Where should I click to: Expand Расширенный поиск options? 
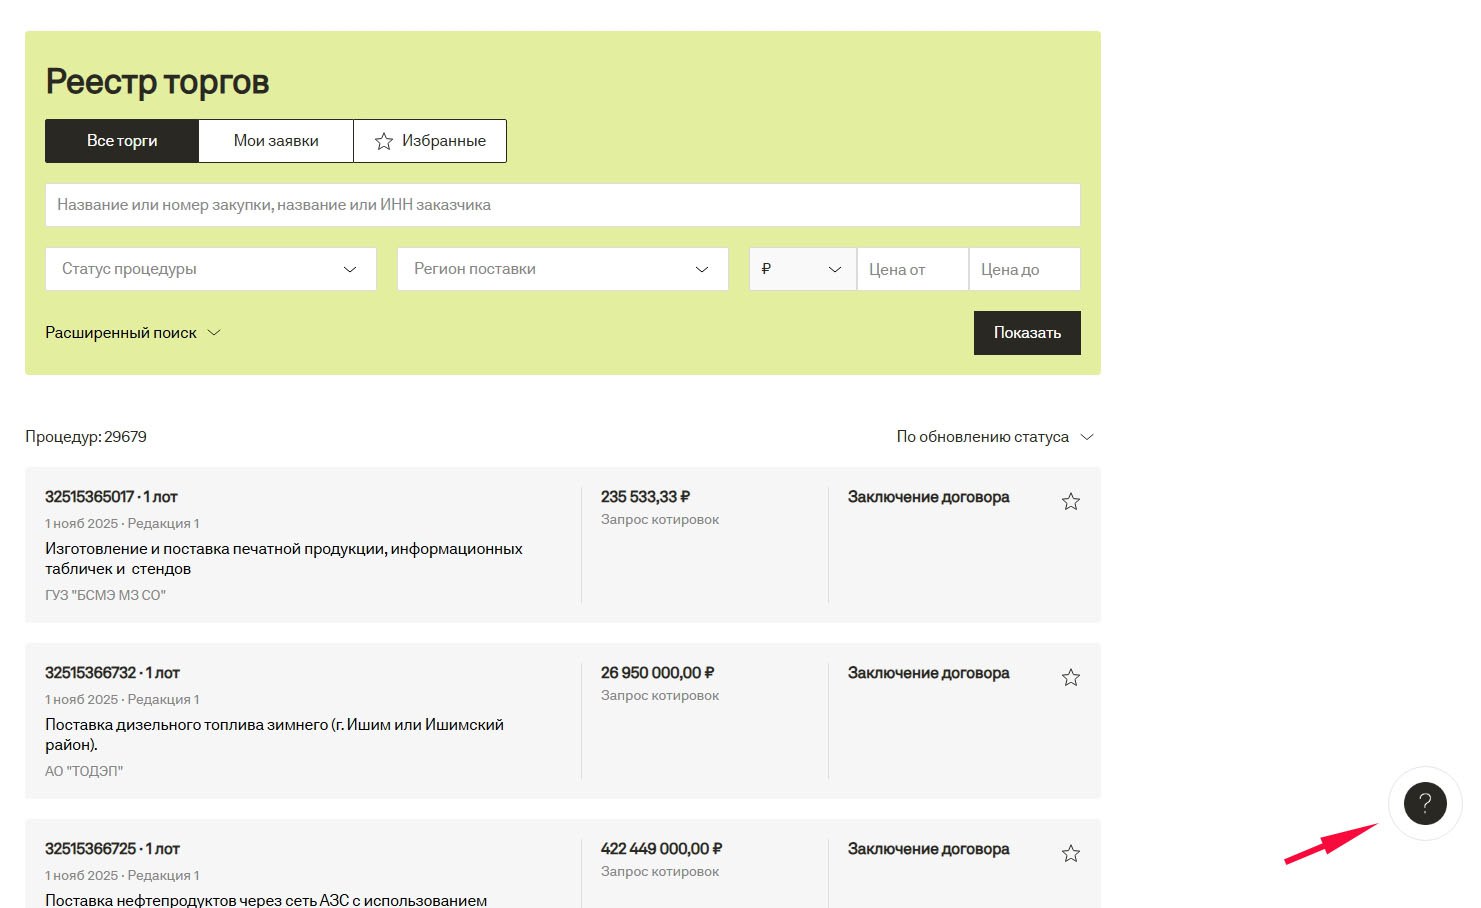click(132, 333)
